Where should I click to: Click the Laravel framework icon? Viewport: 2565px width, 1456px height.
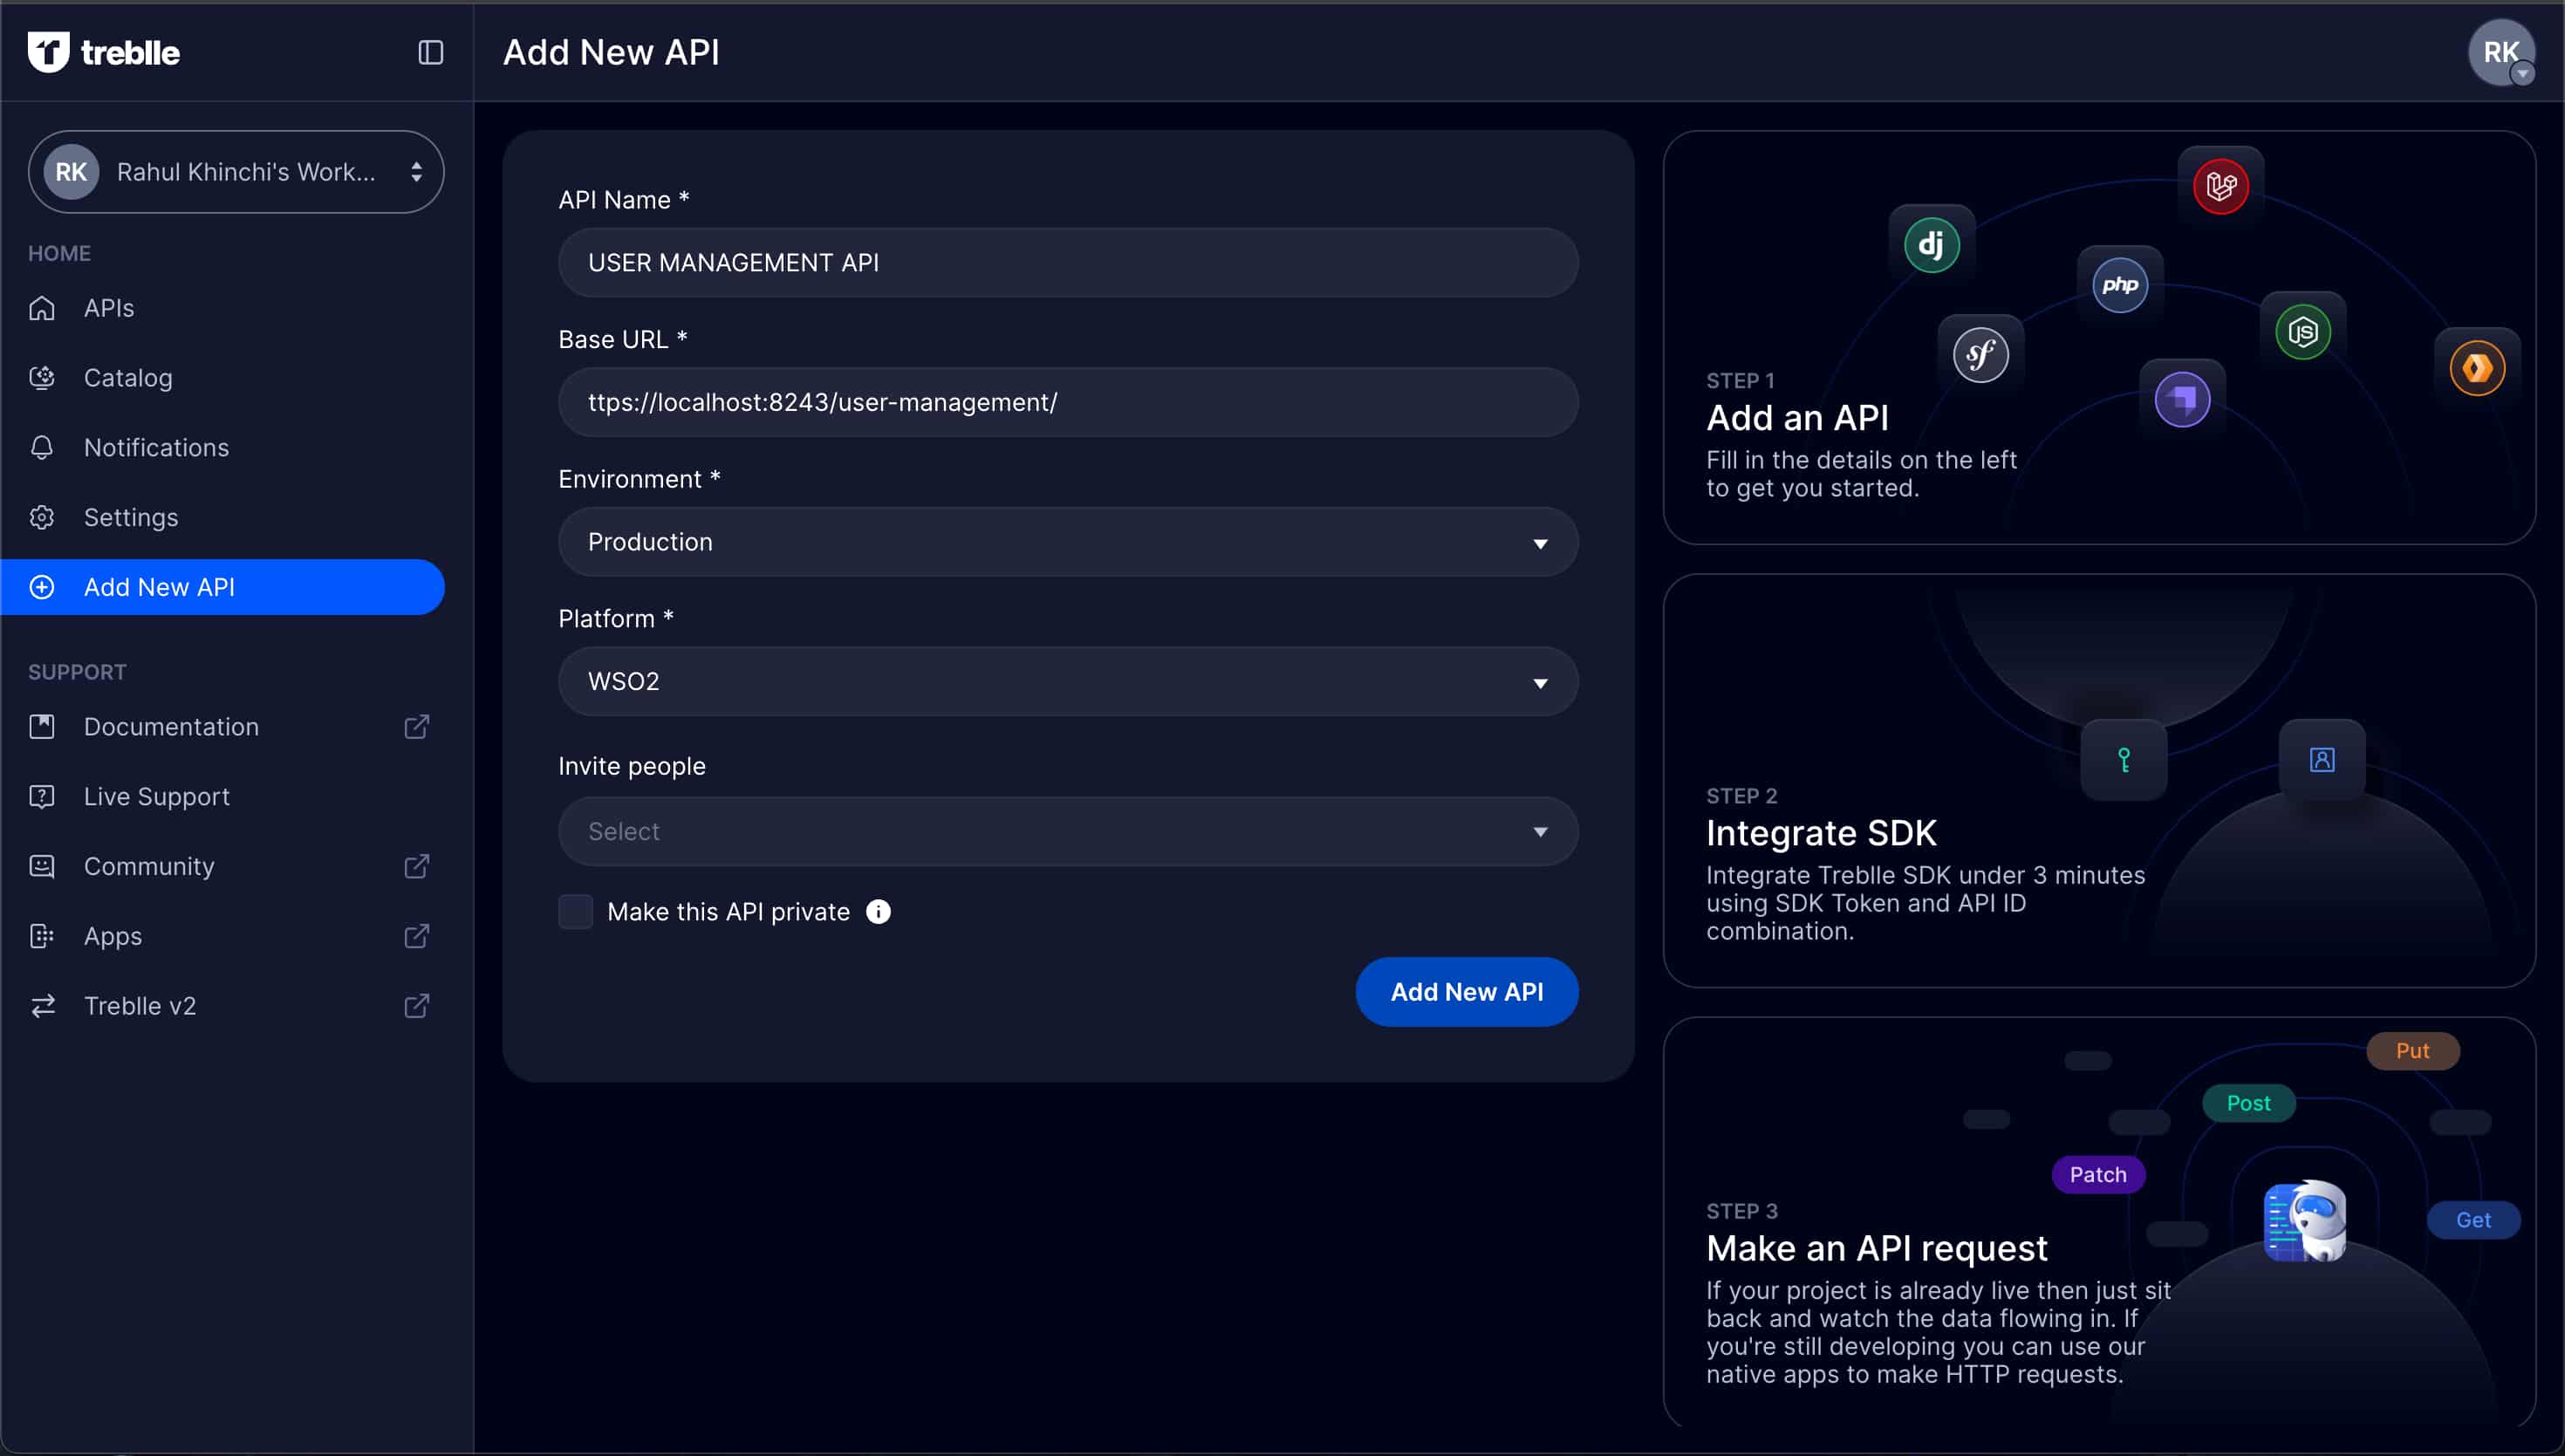point(2220,186)
